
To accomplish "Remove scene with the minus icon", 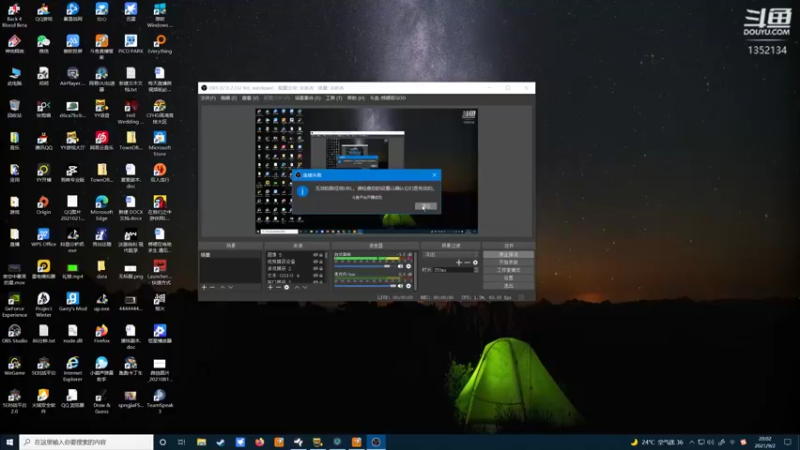I will pos(212,287).
